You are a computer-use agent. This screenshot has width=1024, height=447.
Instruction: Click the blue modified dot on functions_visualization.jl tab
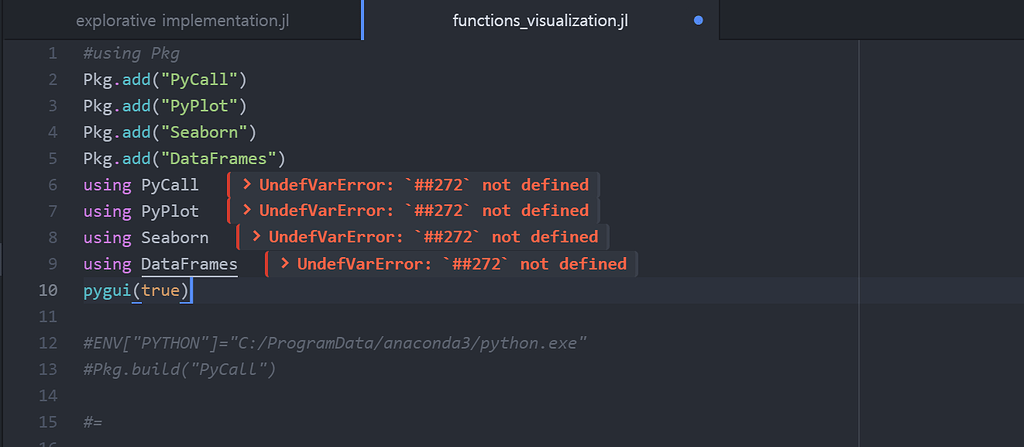[698, 20]
